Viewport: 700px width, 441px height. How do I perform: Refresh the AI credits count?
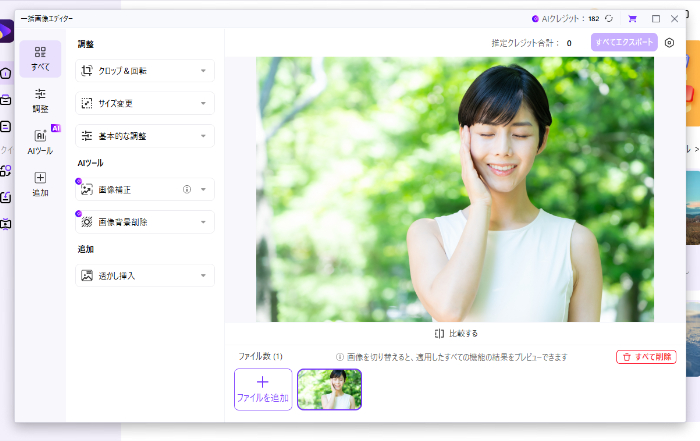(609, 19)
